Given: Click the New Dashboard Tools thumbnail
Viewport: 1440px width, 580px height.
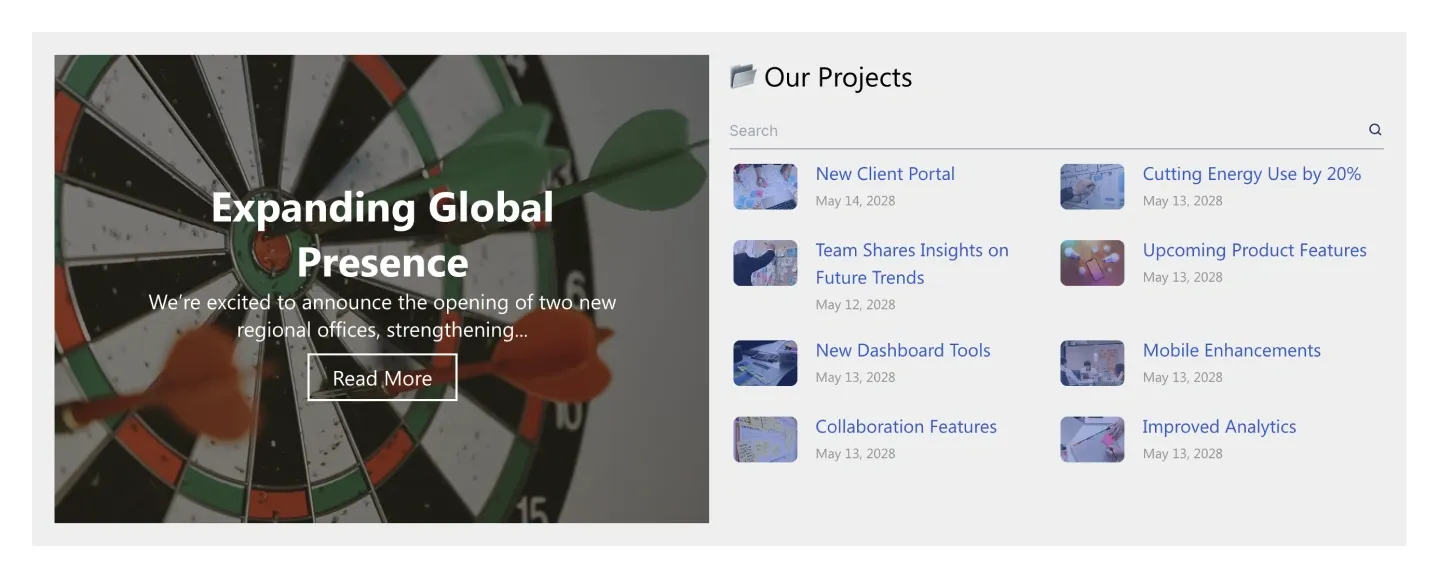Looking at the screenshot, I should click(765, 363).
